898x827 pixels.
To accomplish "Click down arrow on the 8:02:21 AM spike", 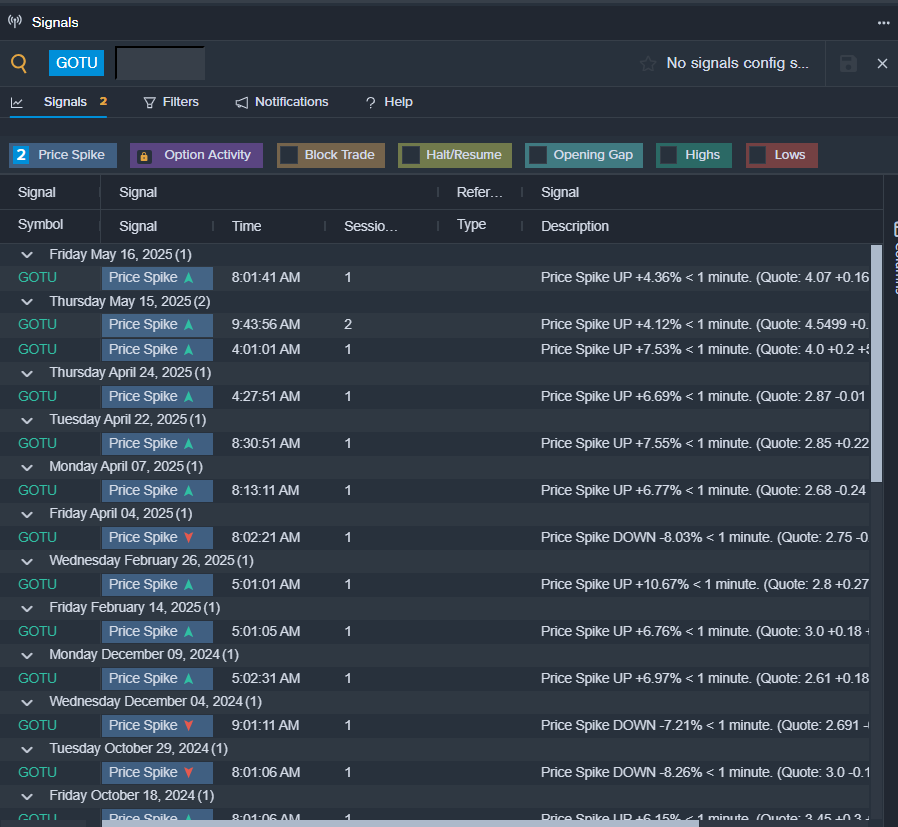I will coord(188,538).
